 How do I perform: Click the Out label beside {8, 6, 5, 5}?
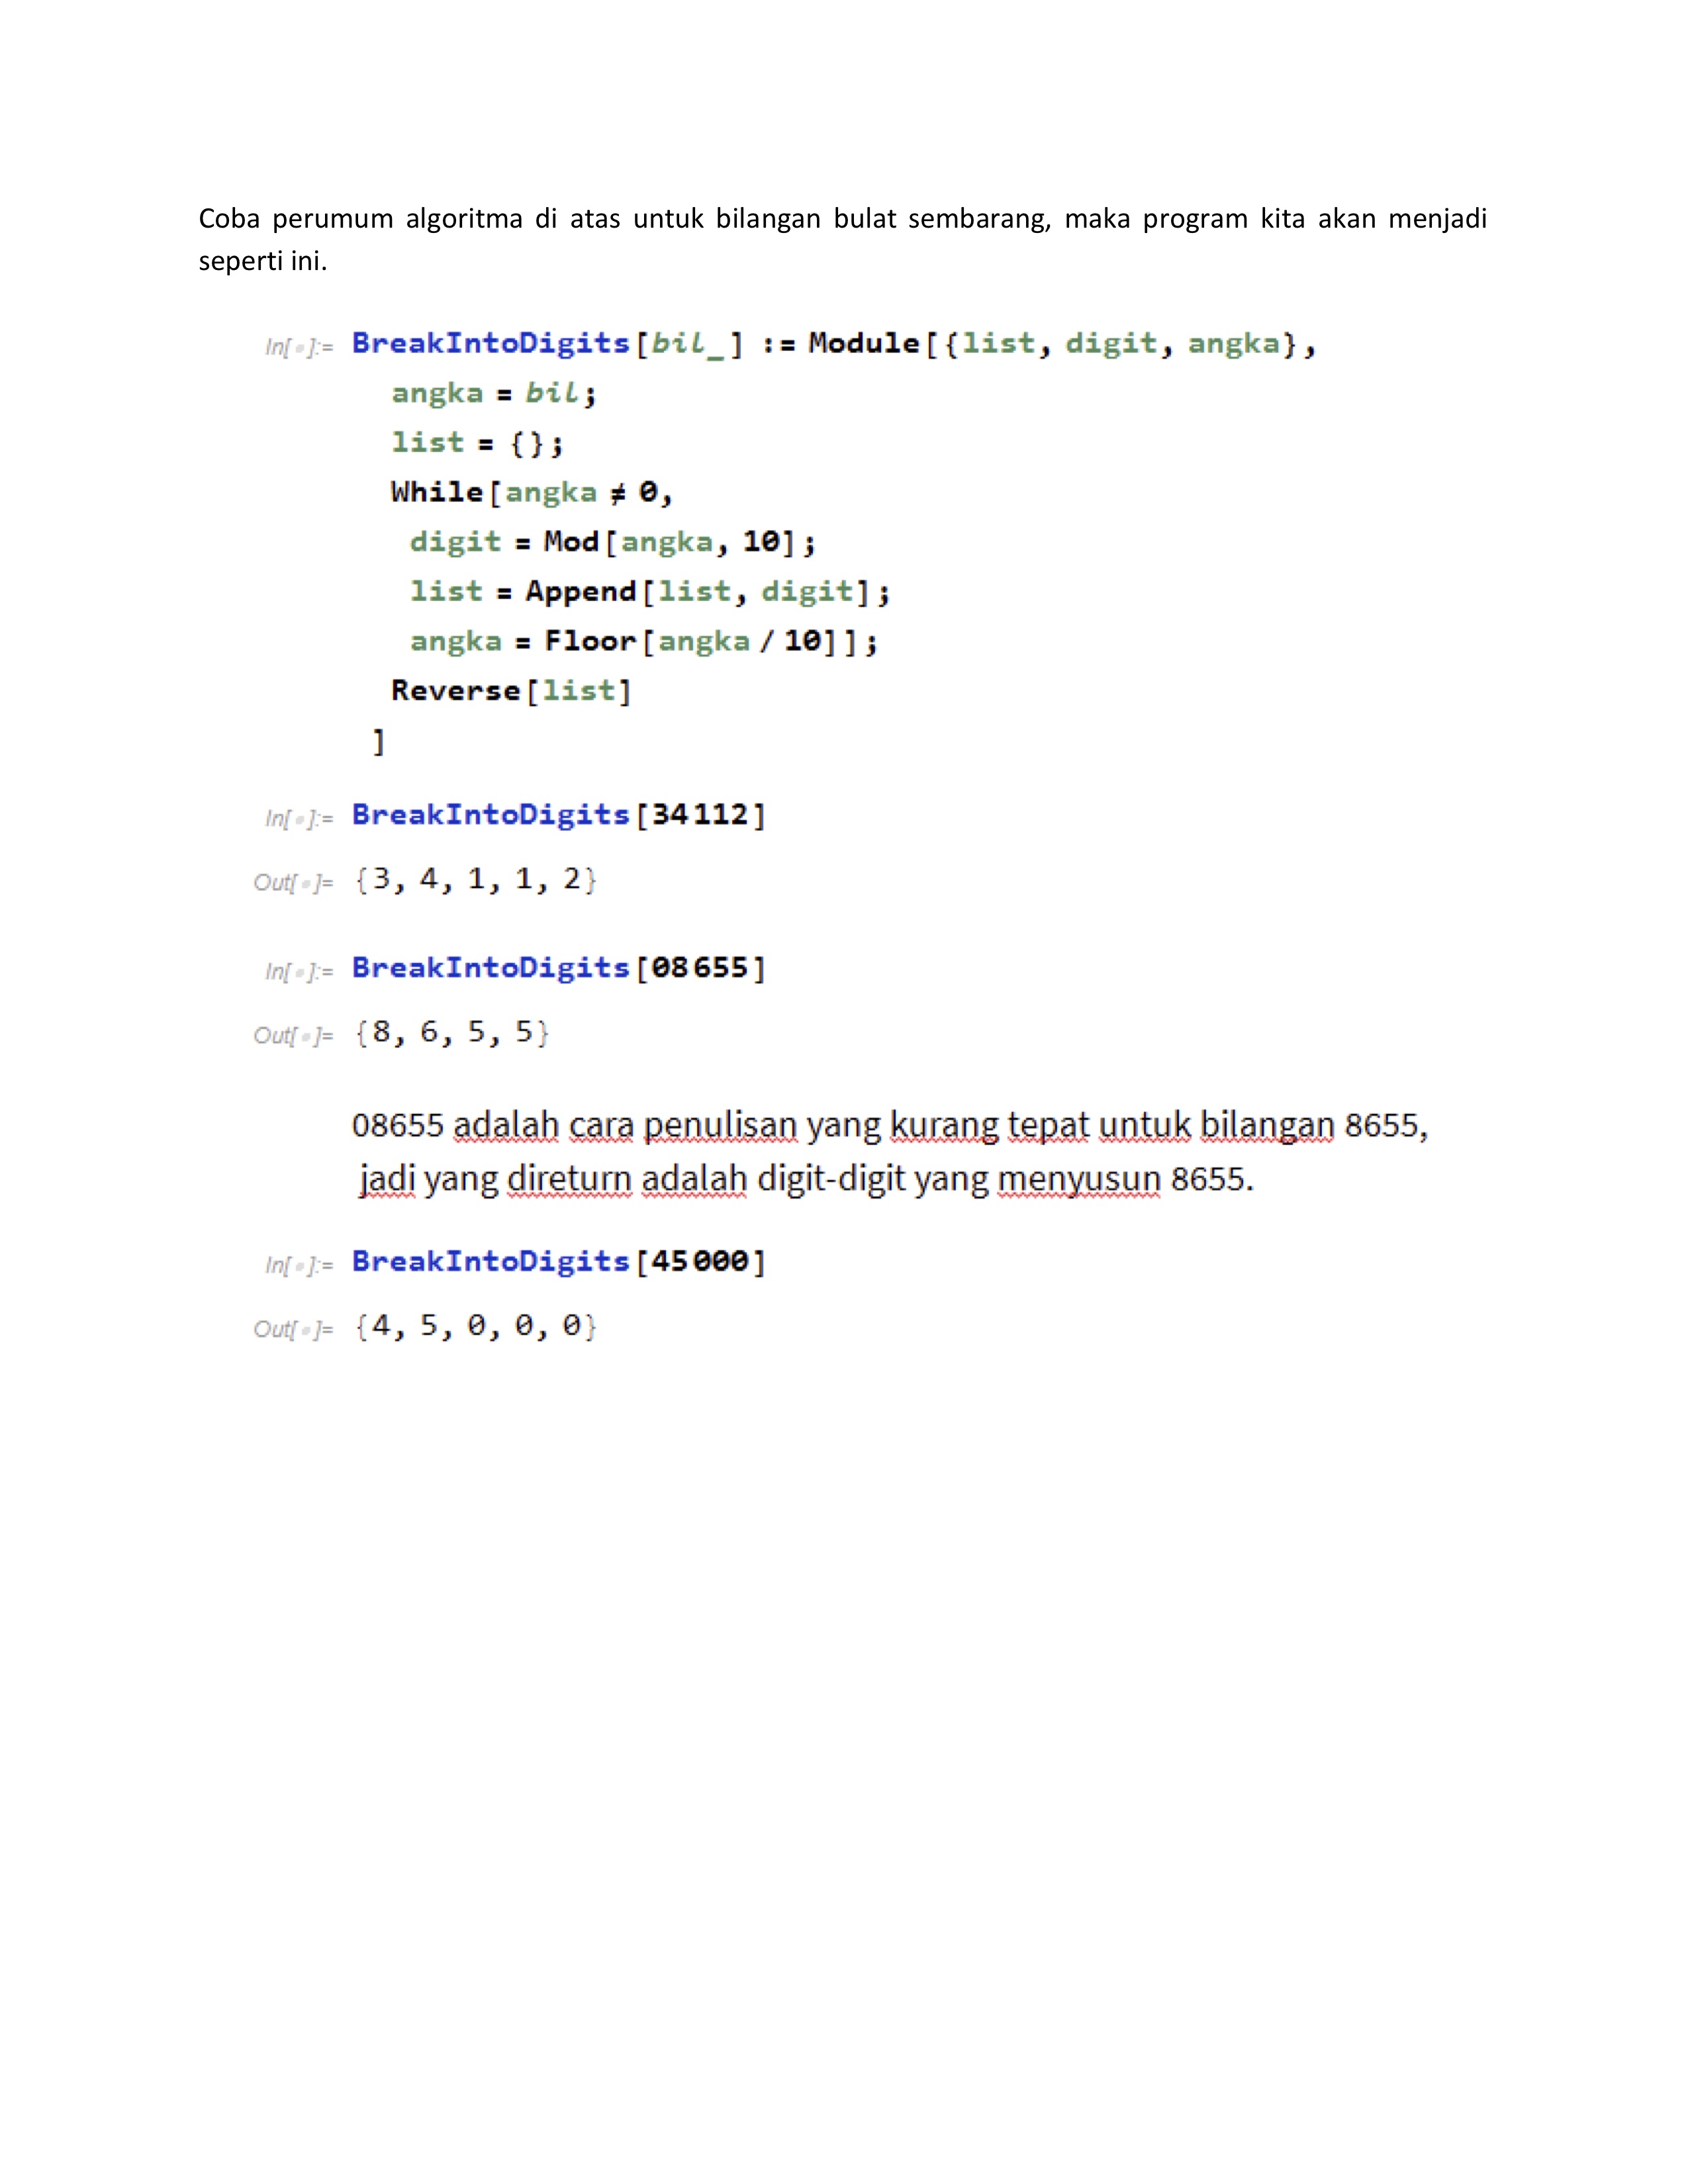tap(293, 1036)
